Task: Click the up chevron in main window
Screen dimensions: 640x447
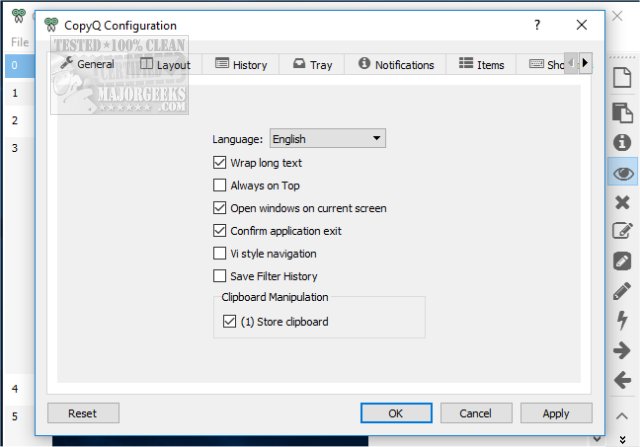Action: 622,416
